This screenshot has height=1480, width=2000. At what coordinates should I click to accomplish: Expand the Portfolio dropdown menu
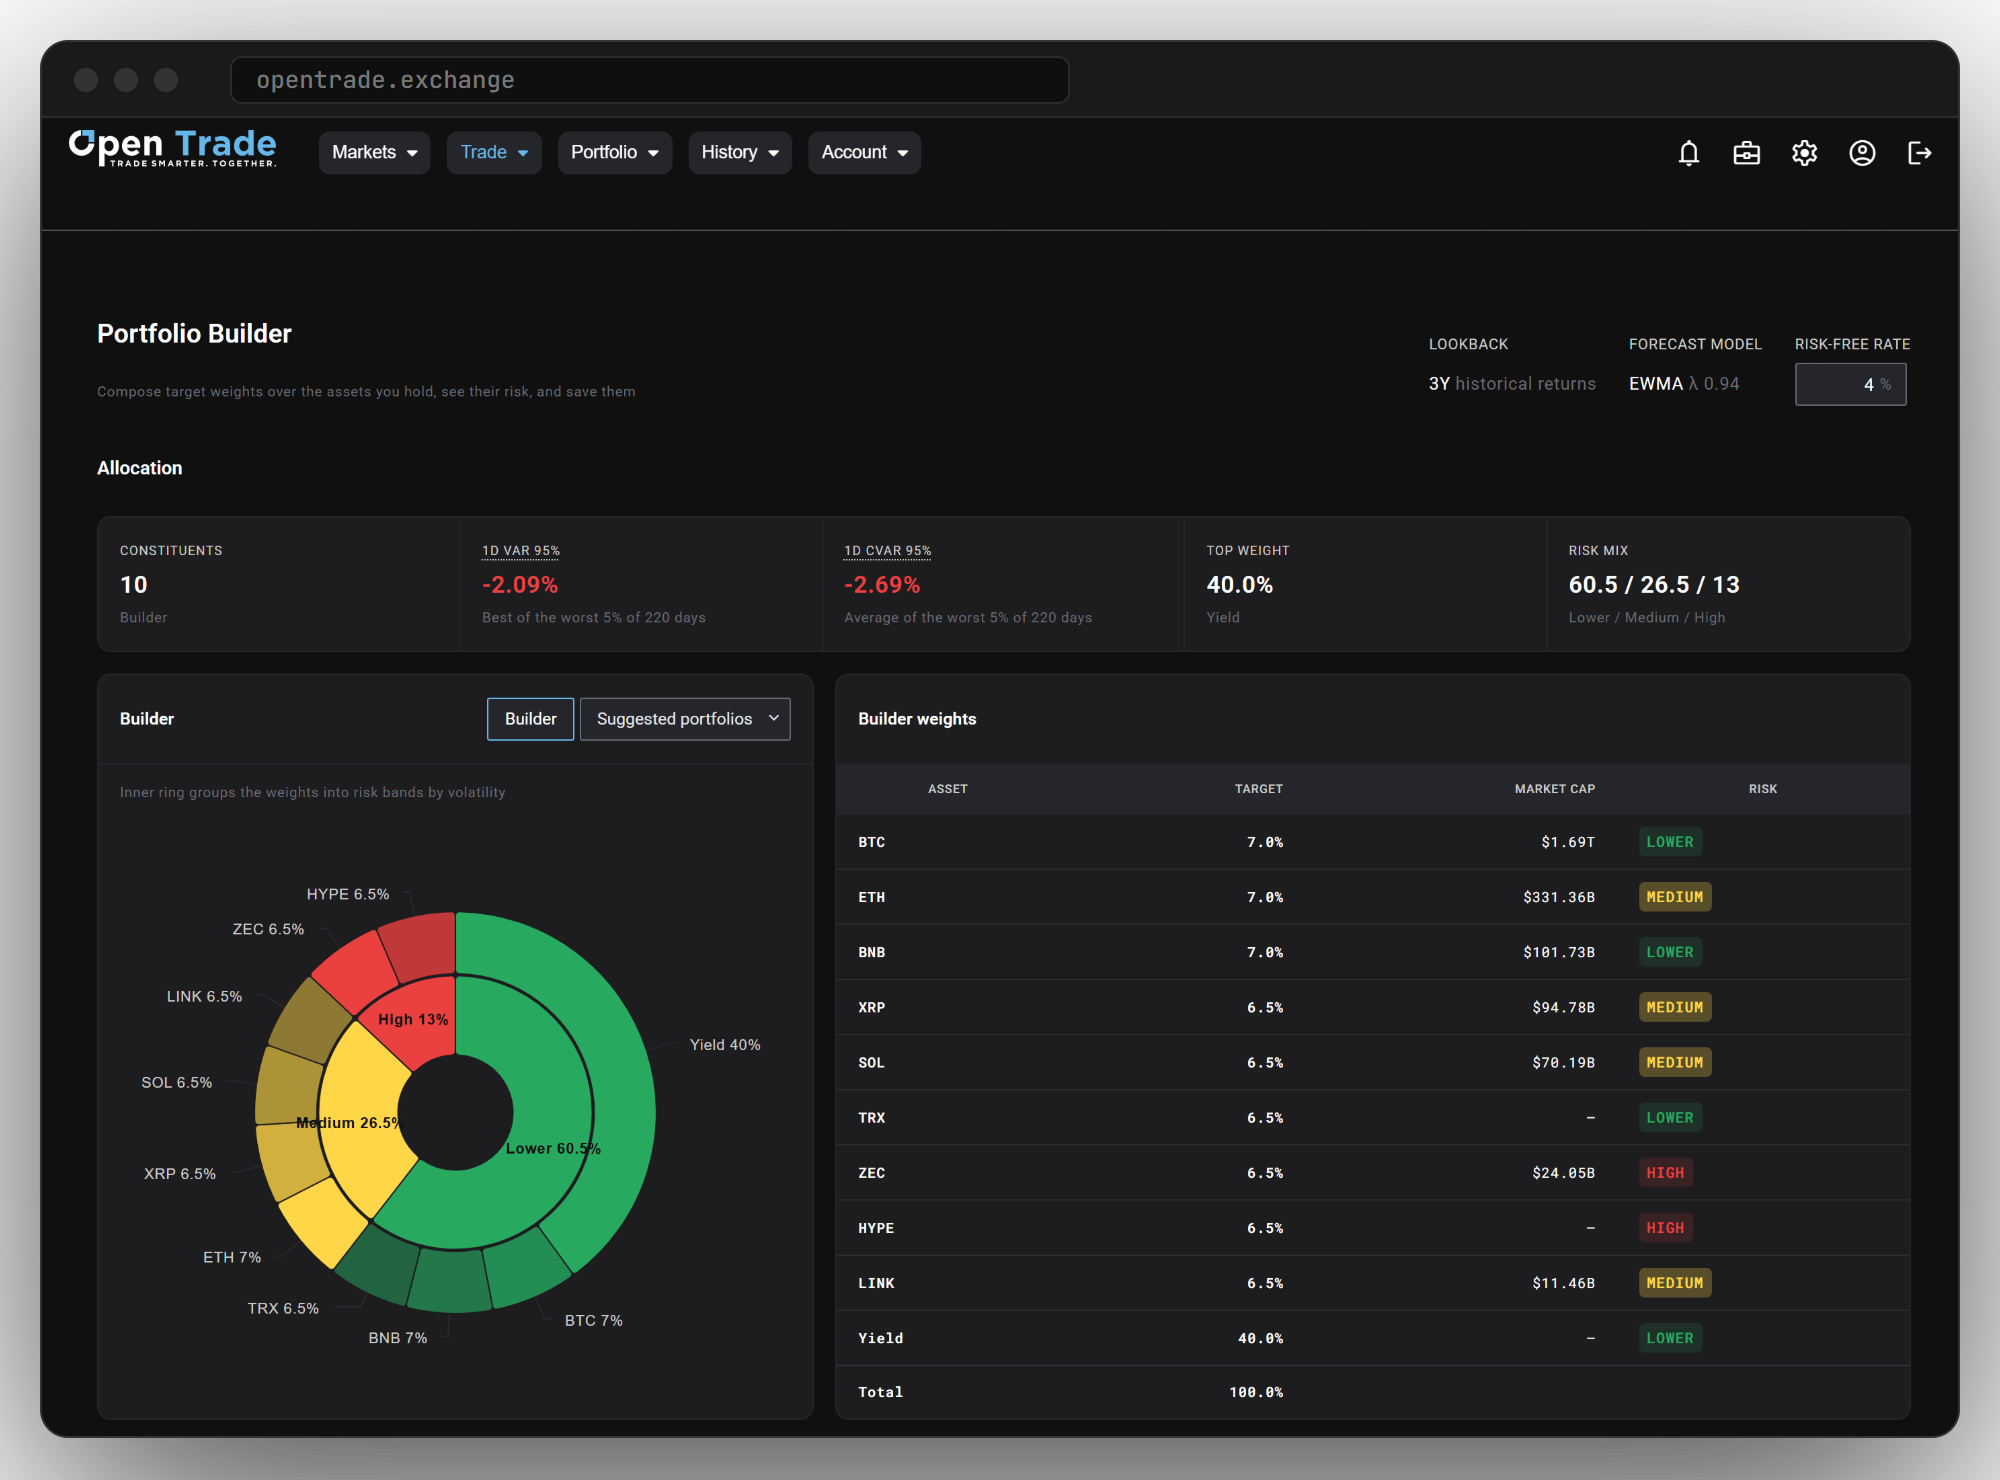click(x=615, y=153)
